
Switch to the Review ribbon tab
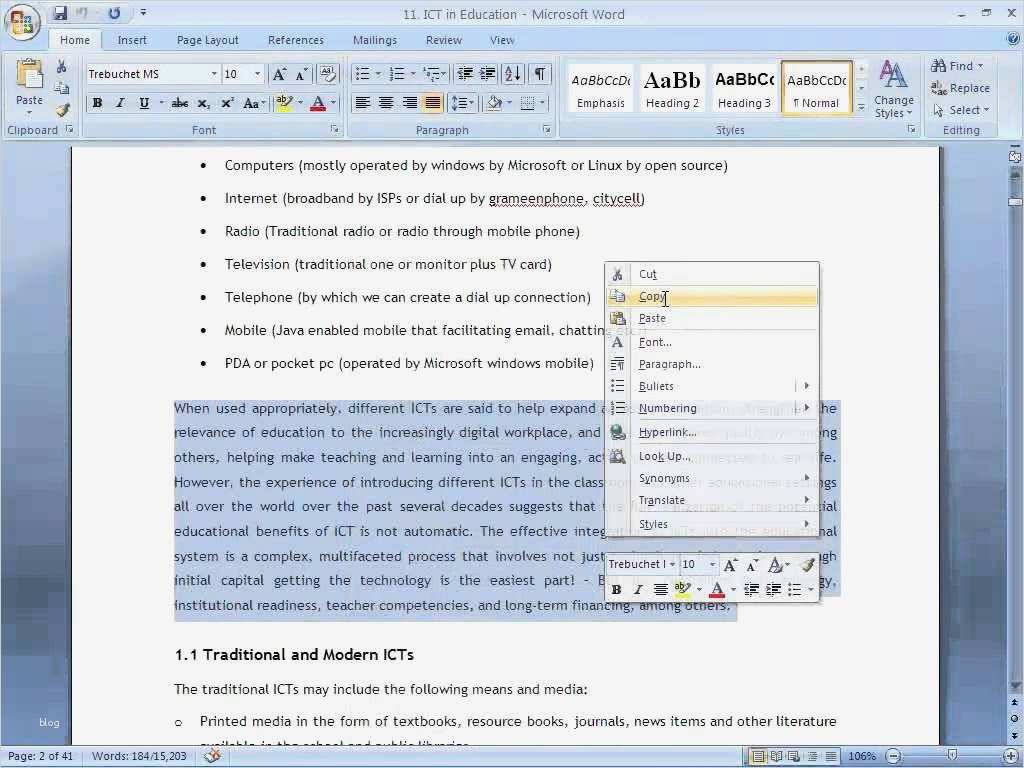click(443, 40)
